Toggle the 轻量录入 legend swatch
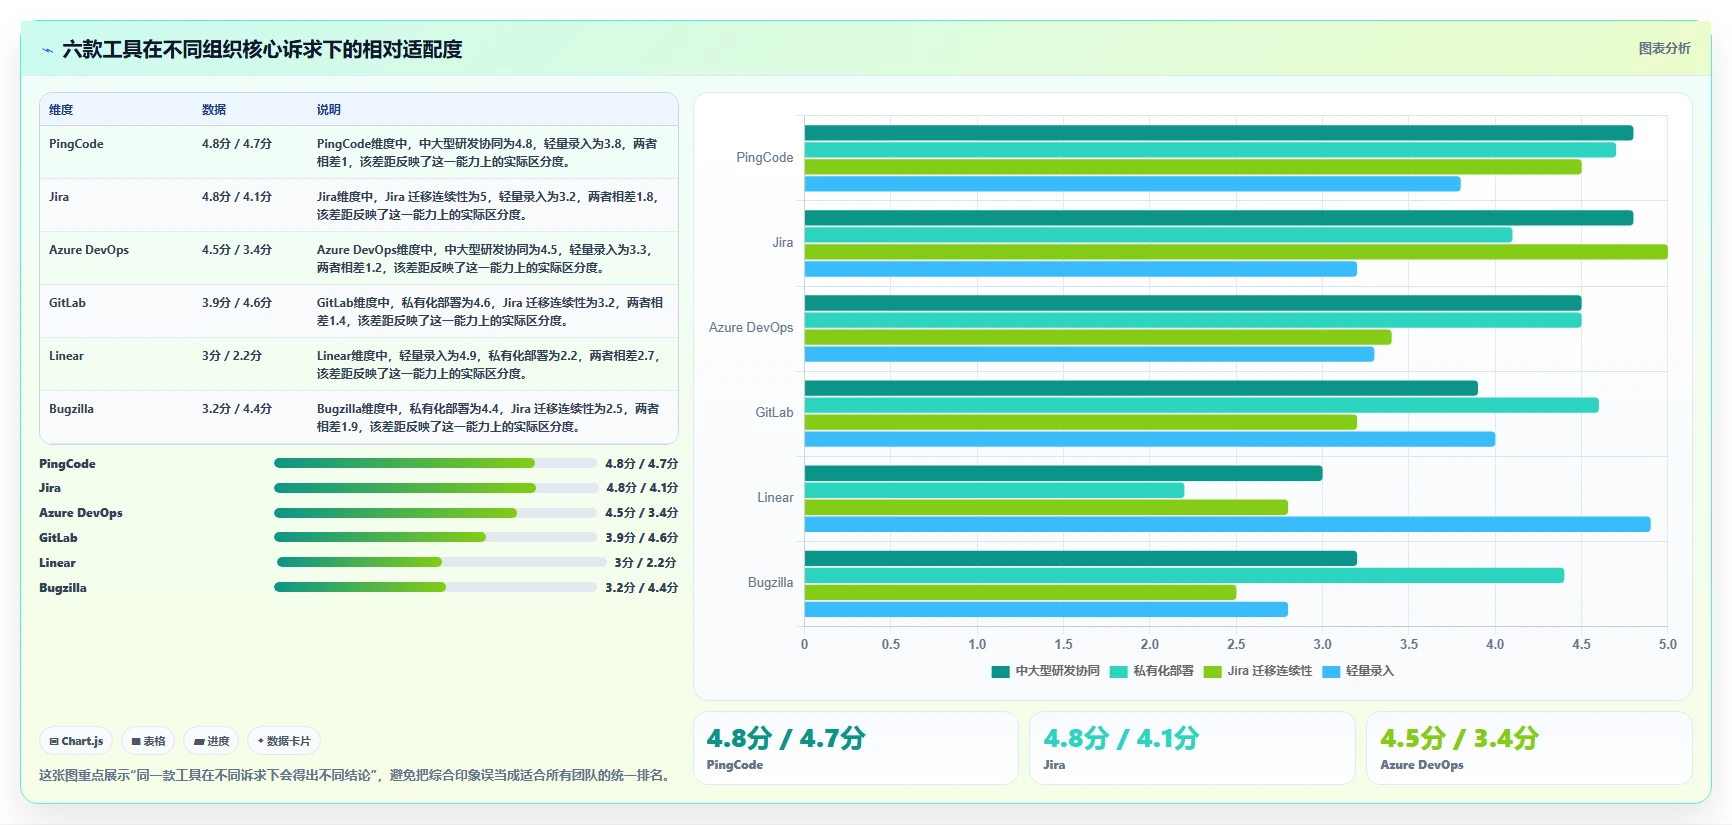 tap(1331, 672)
